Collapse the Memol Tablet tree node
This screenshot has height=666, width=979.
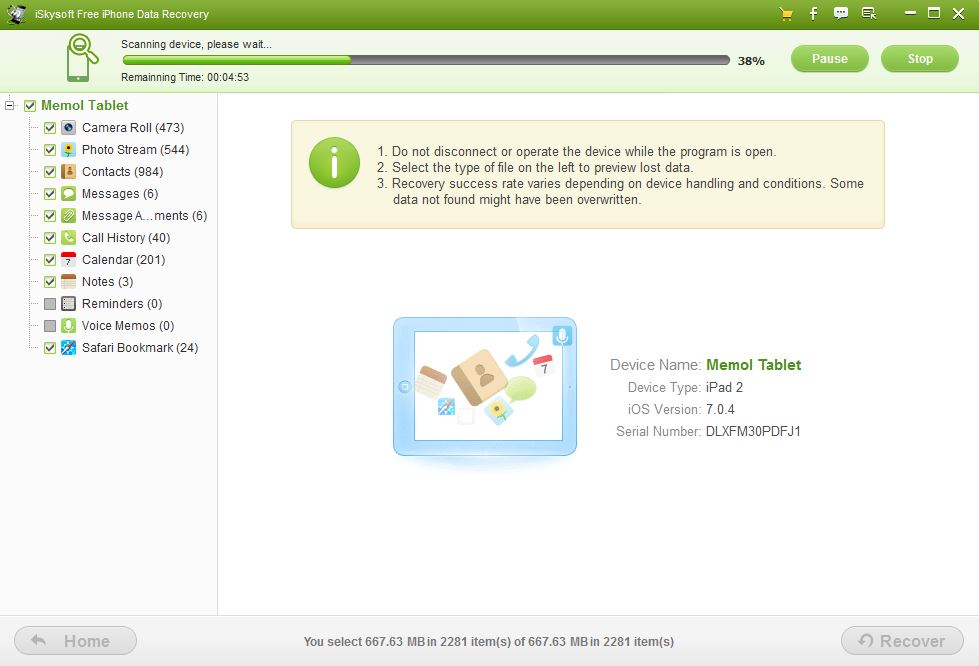[10, 105]
